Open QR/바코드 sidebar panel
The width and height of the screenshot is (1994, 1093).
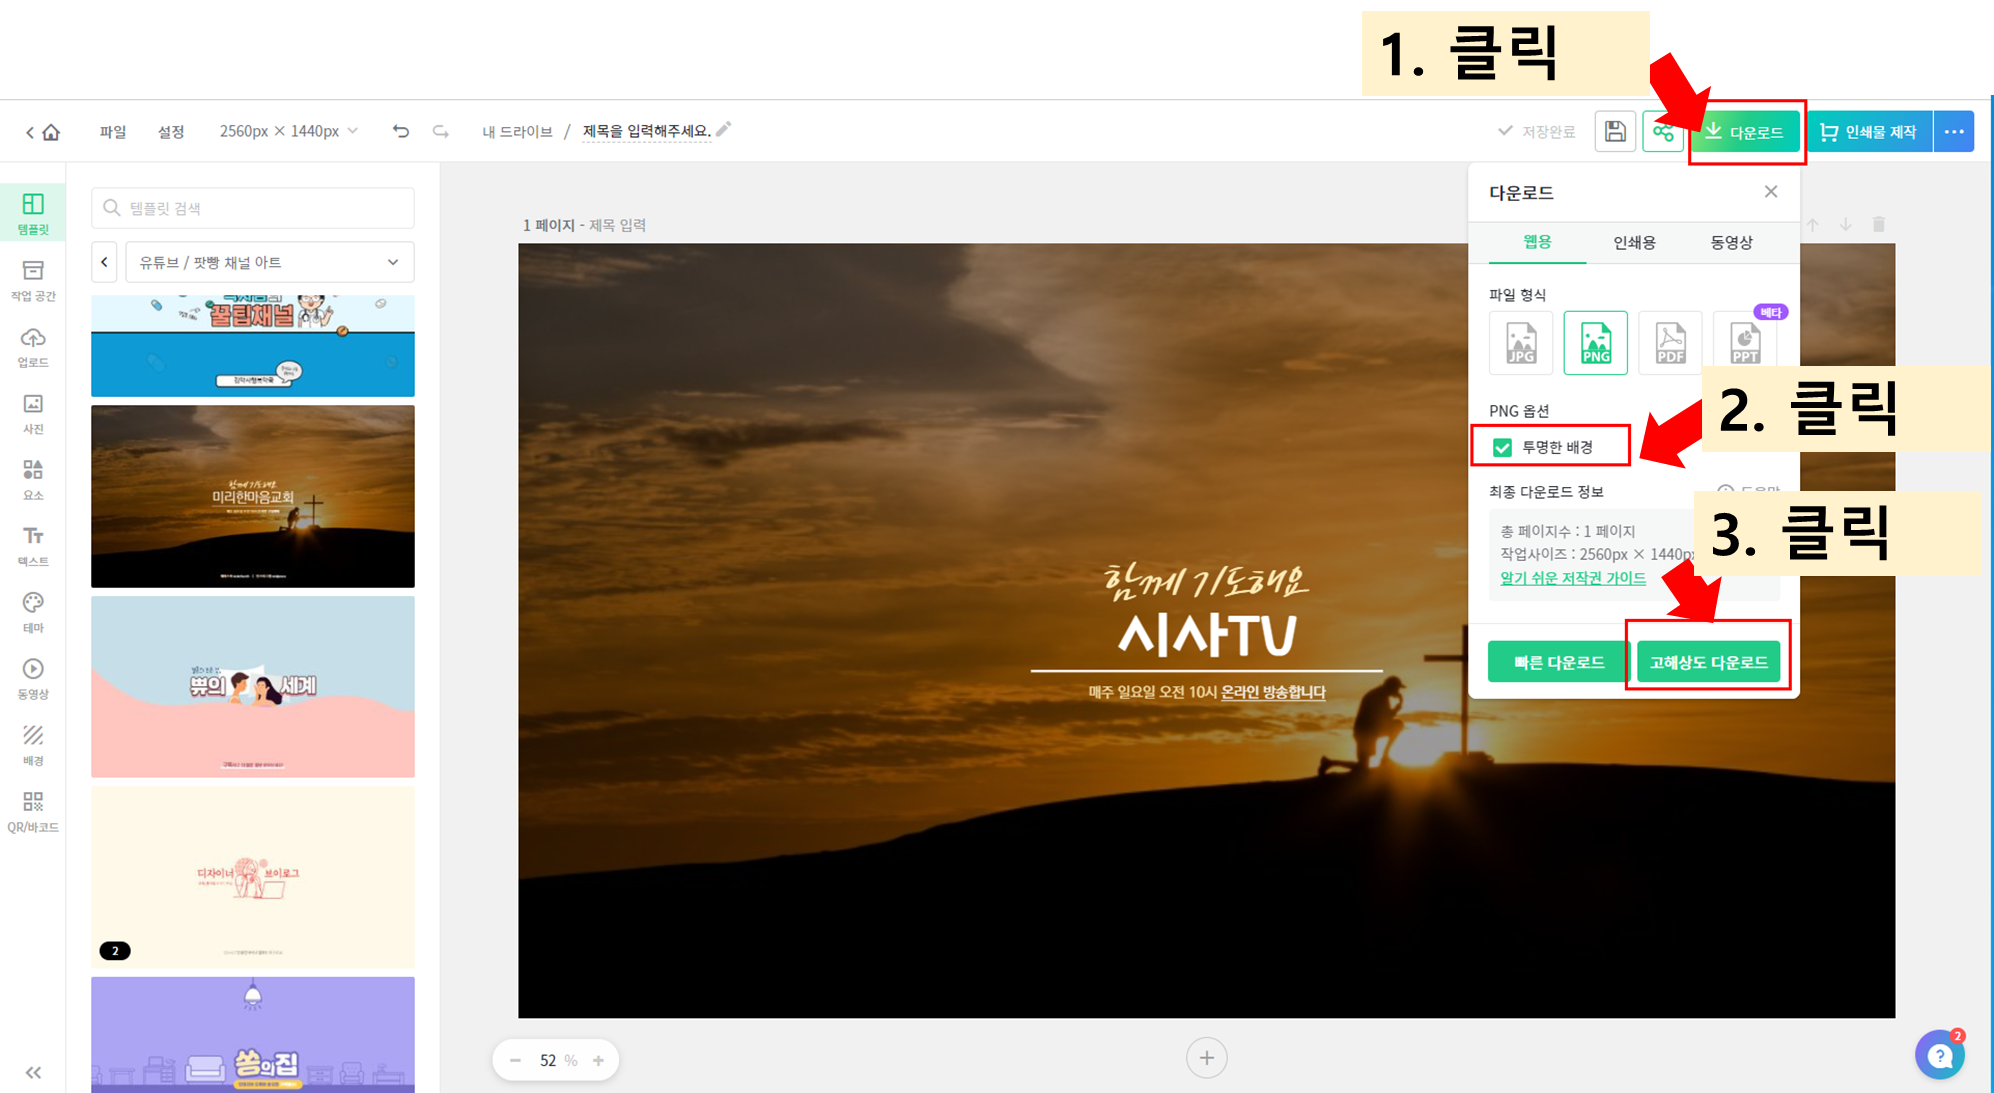coord(33,812)
